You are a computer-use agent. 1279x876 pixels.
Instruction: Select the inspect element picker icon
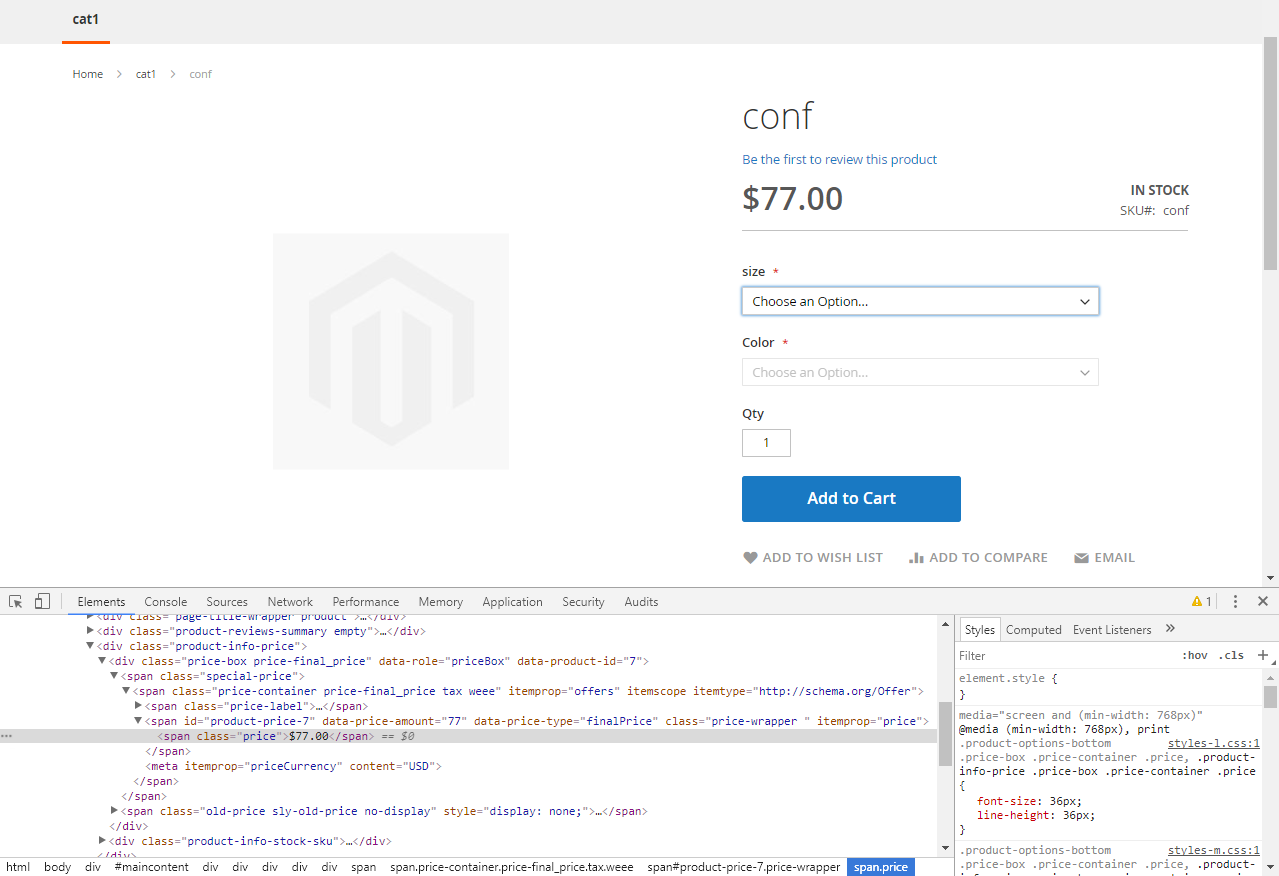pos(16,601)
